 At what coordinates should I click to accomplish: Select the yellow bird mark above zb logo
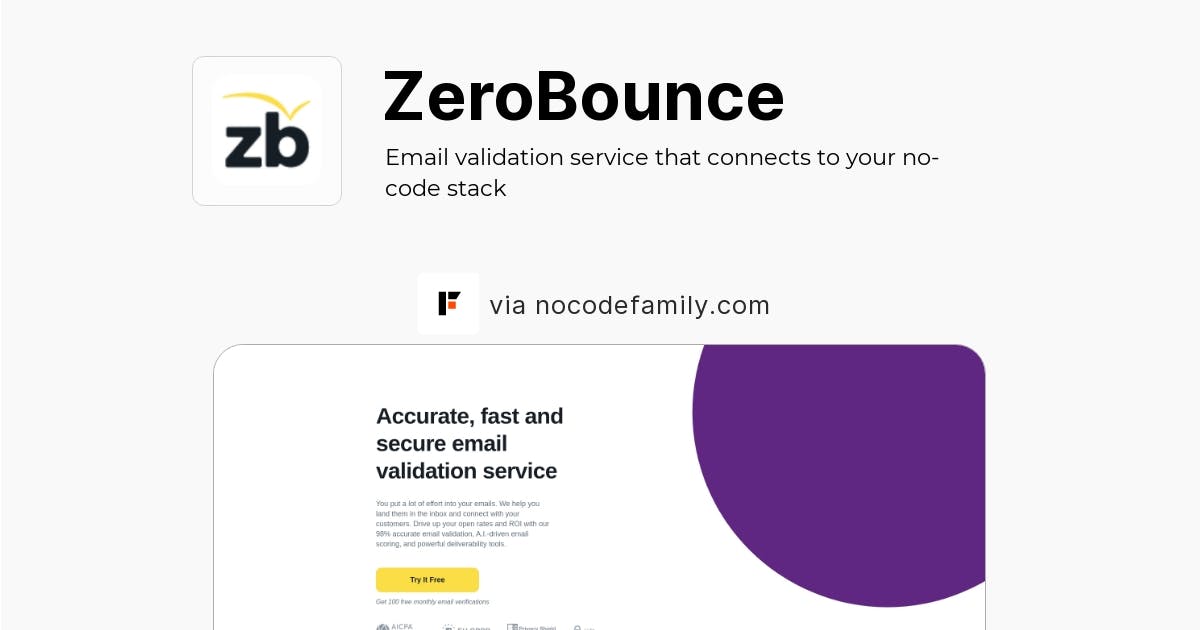(x=267, y=103)
